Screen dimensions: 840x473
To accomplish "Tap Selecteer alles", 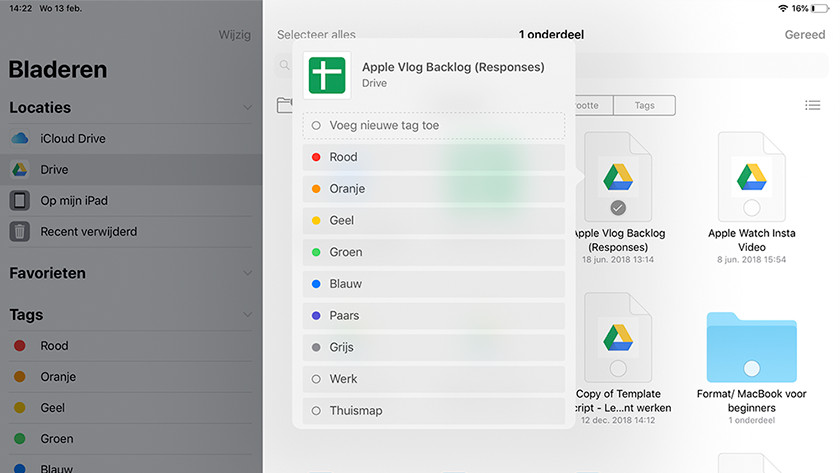I will tap(316, 34).
